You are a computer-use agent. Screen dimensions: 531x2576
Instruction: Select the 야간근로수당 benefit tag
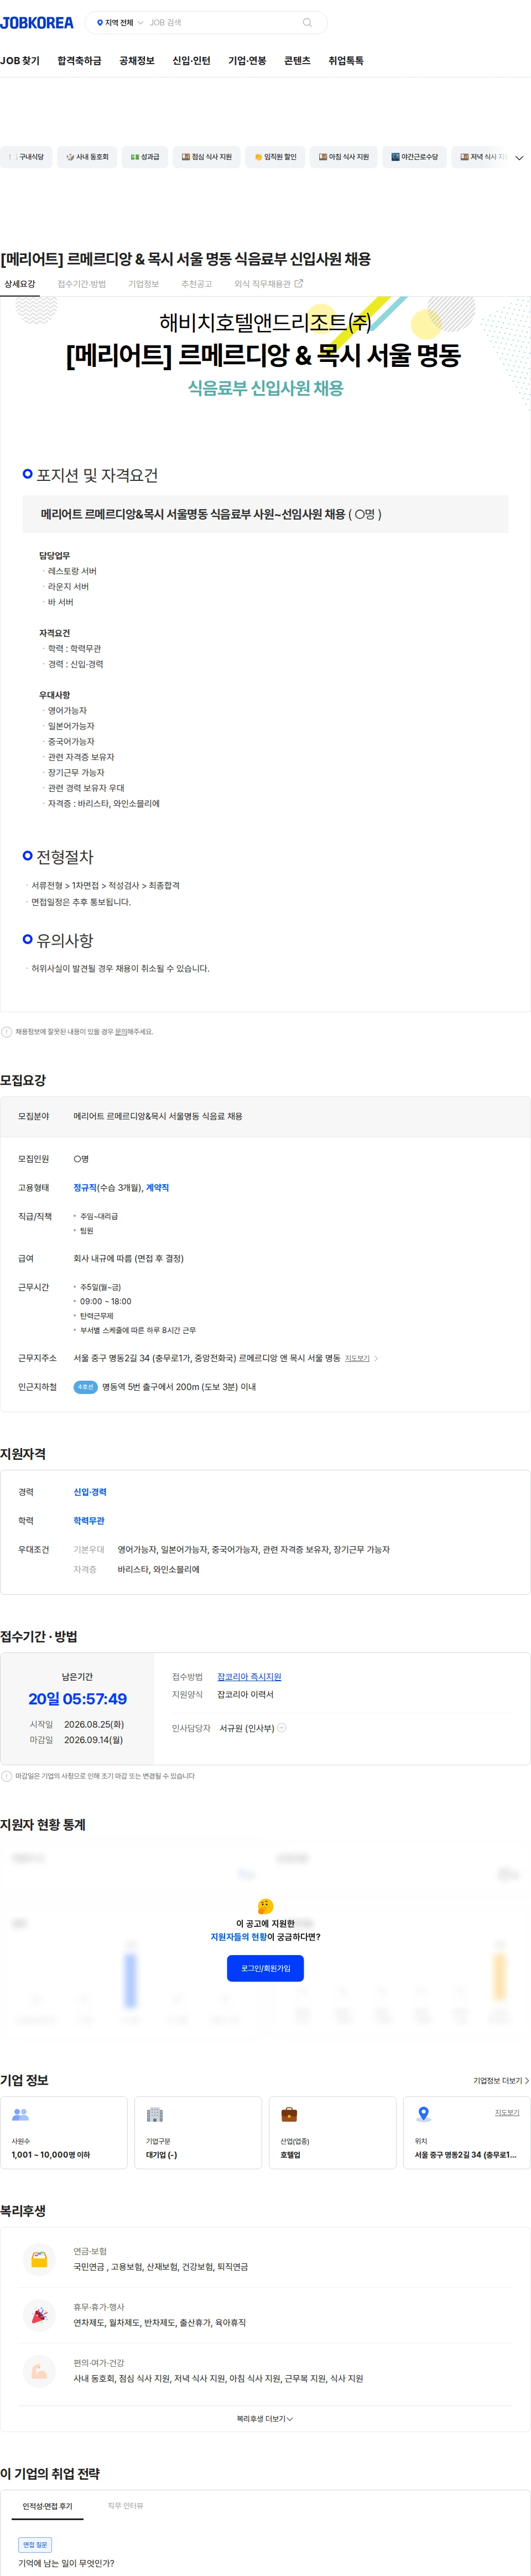[414, 157]
